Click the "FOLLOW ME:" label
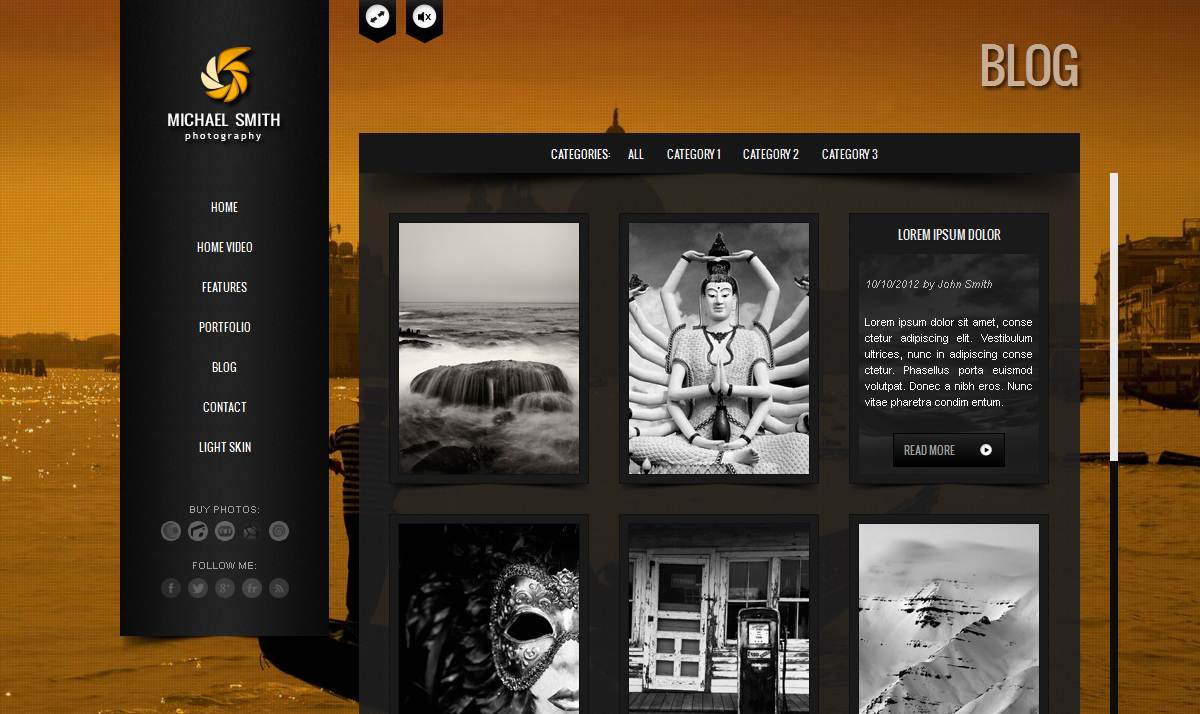Image resolution: width=1200 pixels, height=714 pixels. (224, 565)
